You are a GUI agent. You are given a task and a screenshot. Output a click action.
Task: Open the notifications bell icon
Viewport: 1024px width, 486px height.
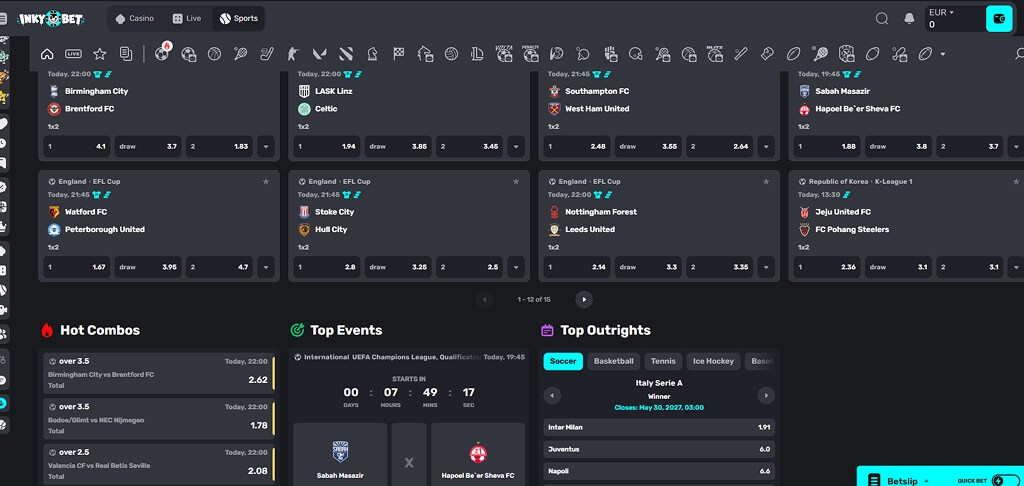pyautogui.click(x=909, y=18)
